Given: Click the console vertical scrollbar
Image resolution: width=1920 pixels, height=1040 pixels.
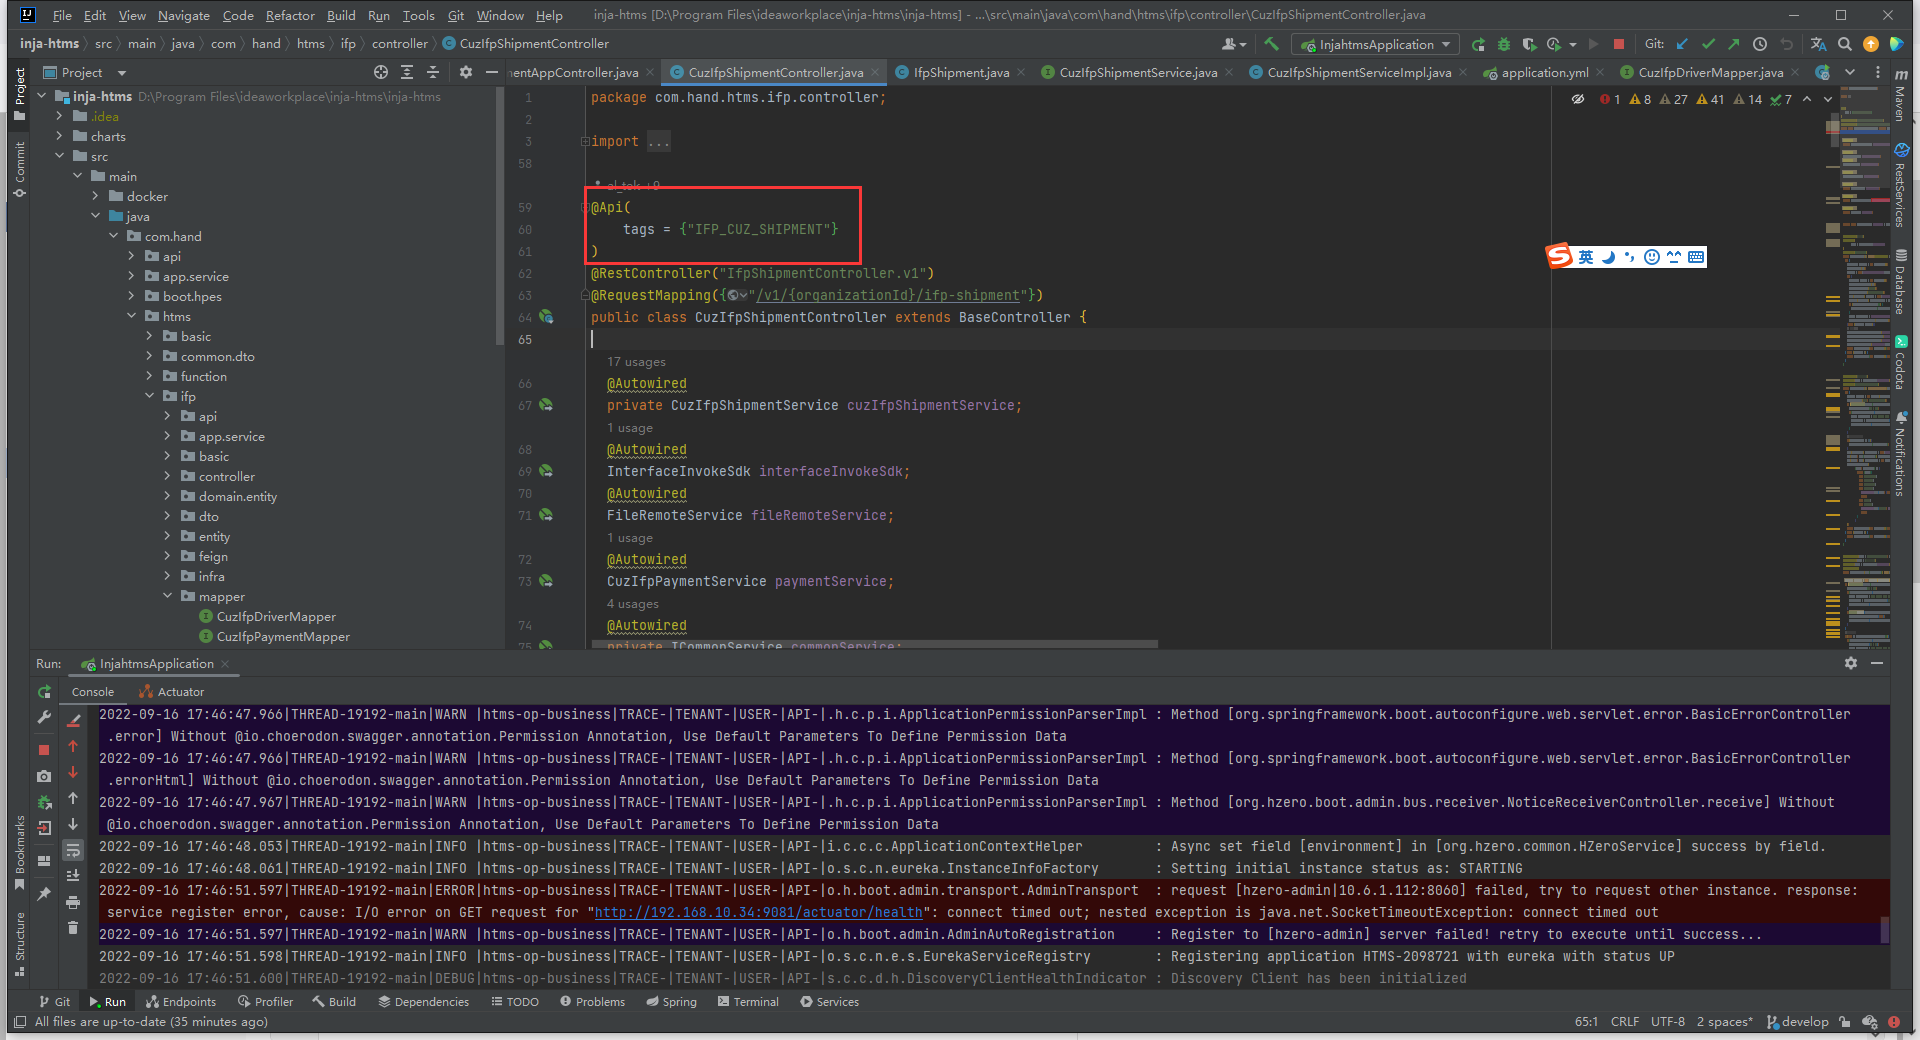Looking at the screenshot, I should (x=1885, y=929).
